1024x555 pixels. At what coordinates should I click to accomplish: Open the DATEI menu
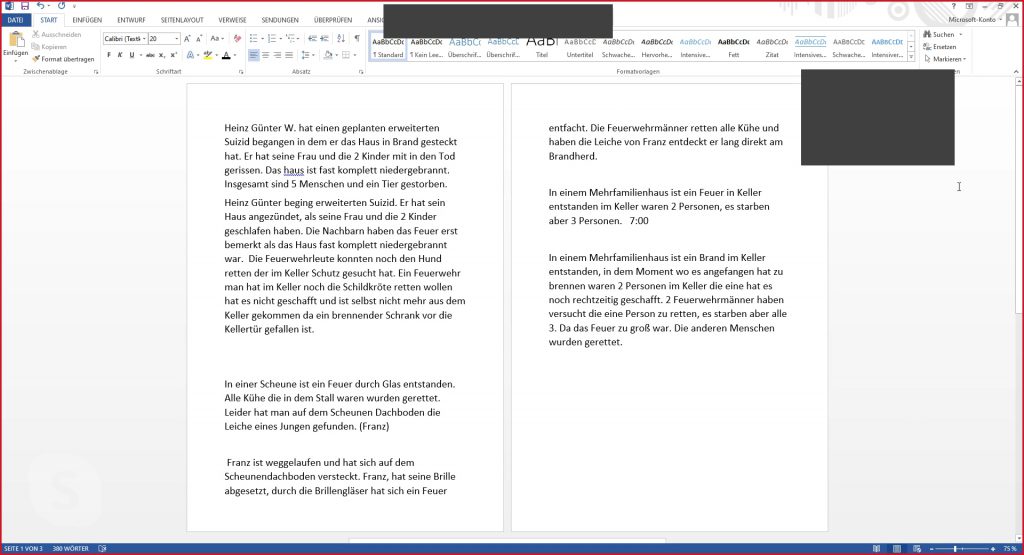[16, 20]
